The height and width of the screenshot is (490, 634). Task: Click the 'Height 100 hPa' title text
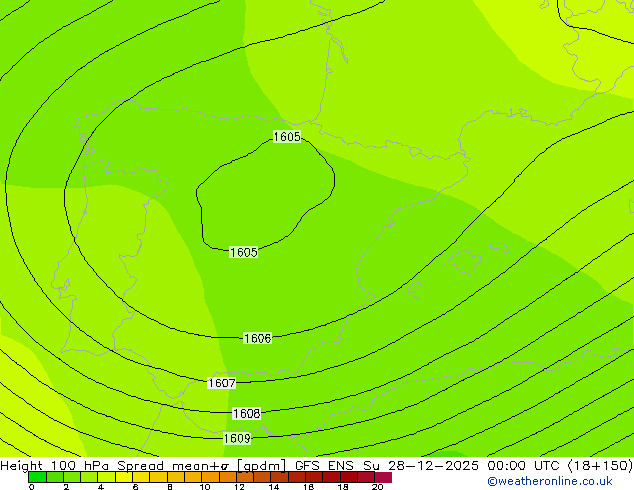pyautogui.click(x=55, y=465)
